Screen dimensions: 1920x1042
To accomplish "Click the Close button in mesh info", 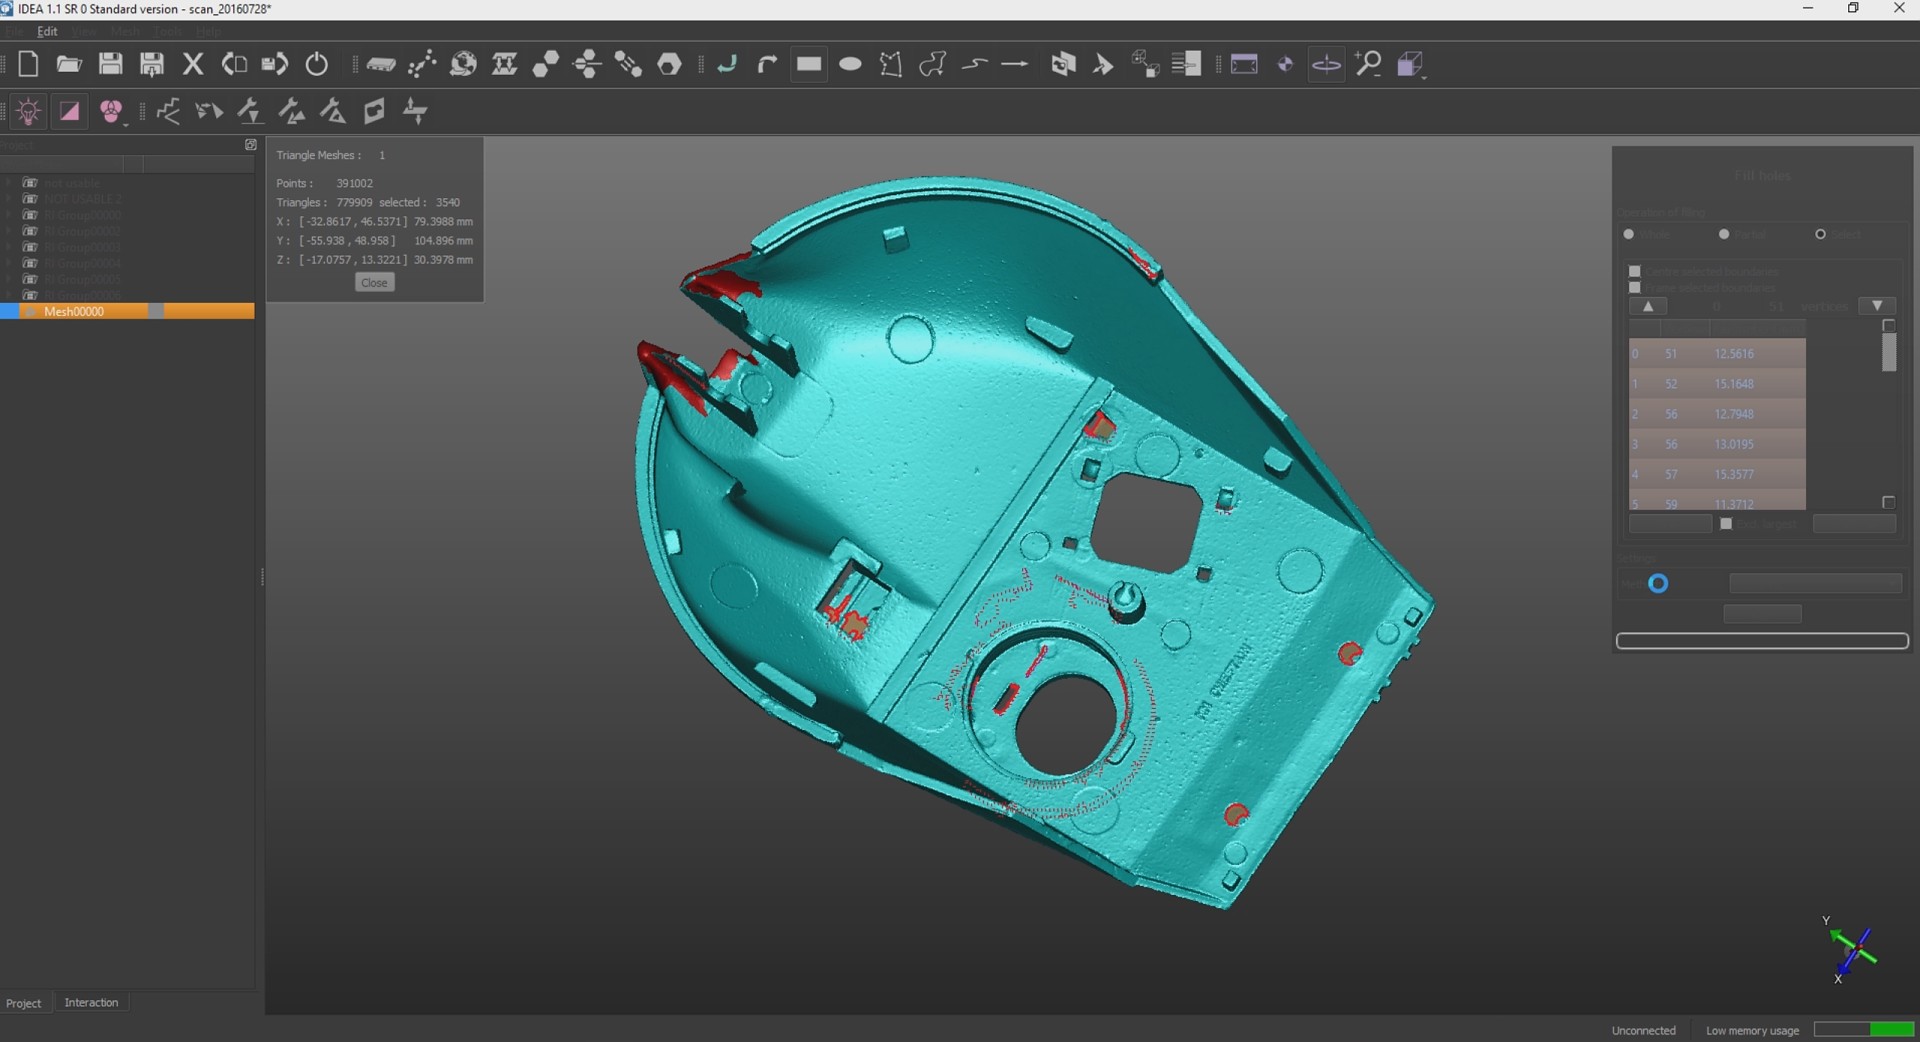I will [x=374, y=283].
